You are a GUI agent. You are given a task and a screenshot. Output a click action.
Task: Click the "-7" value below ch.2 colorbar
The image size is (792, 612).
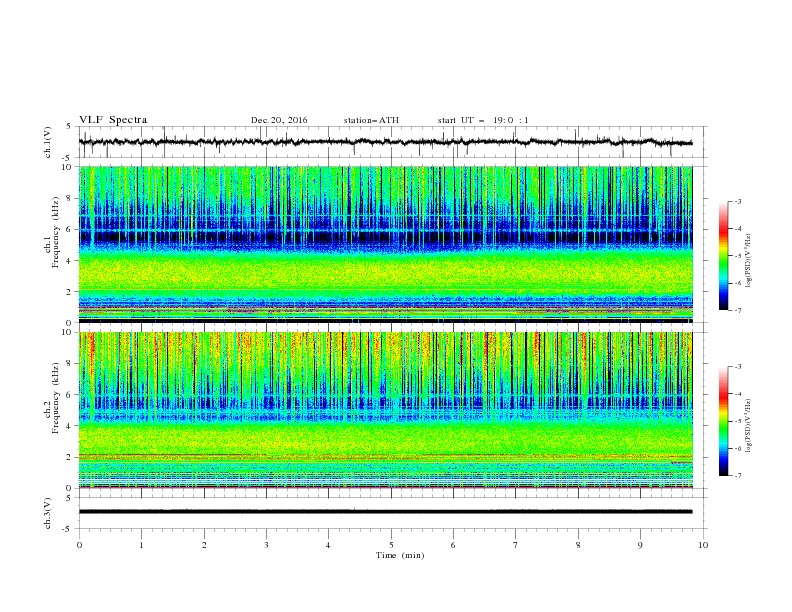(x=737, y=476)
